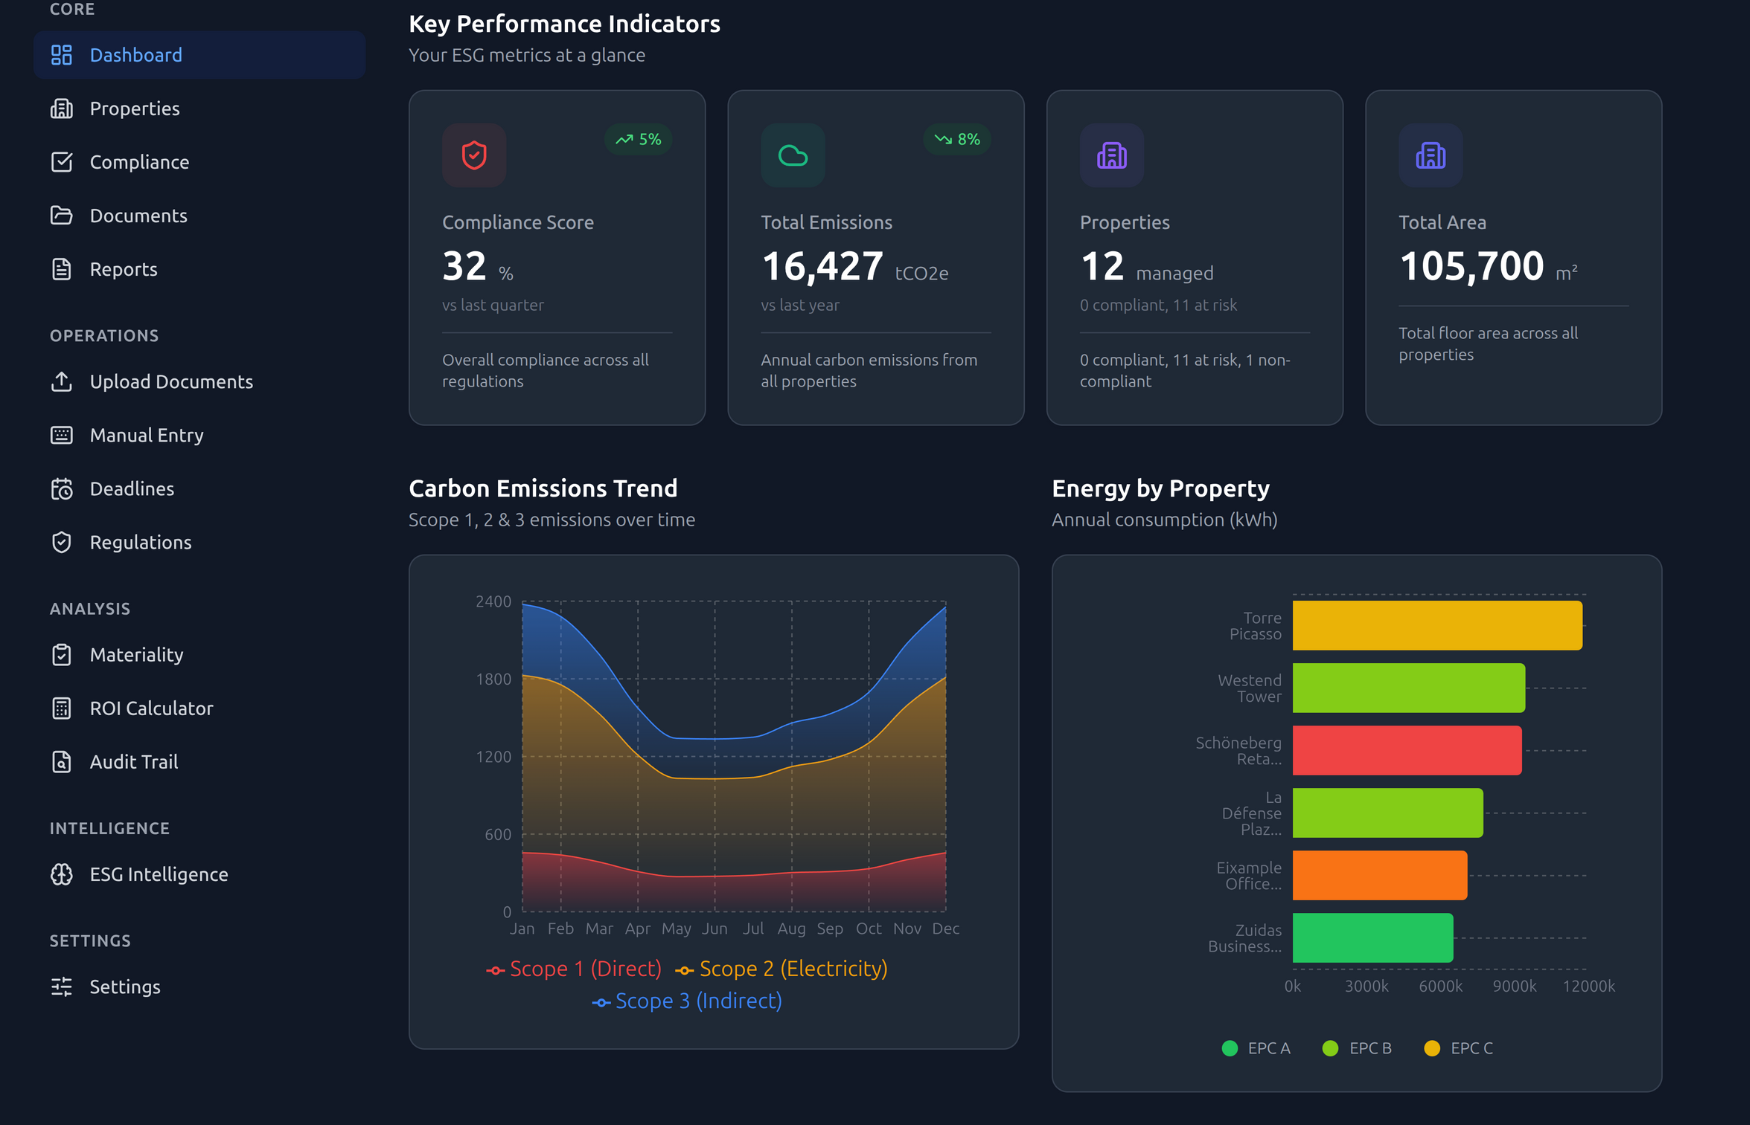Click the Regulations sidebar link
The width and height of the screenshot is (1750, 1125).
pyautogui.click(x=140, y=542)
